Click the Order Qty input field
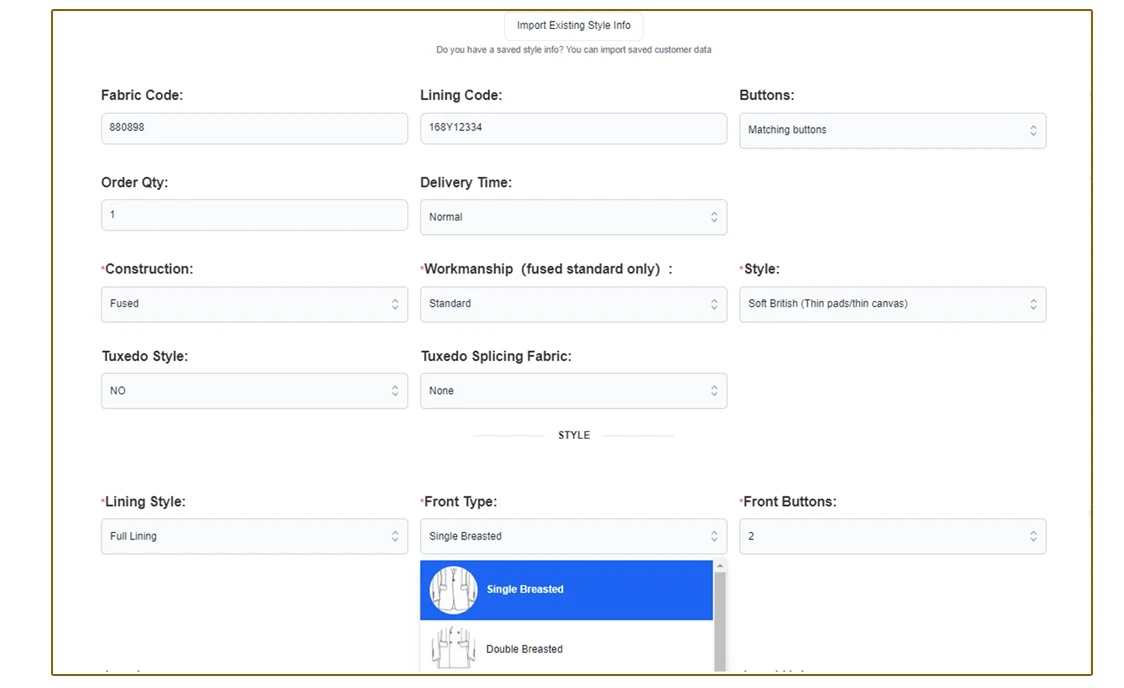The image size is (1124, 688). (x=254, y=215)
